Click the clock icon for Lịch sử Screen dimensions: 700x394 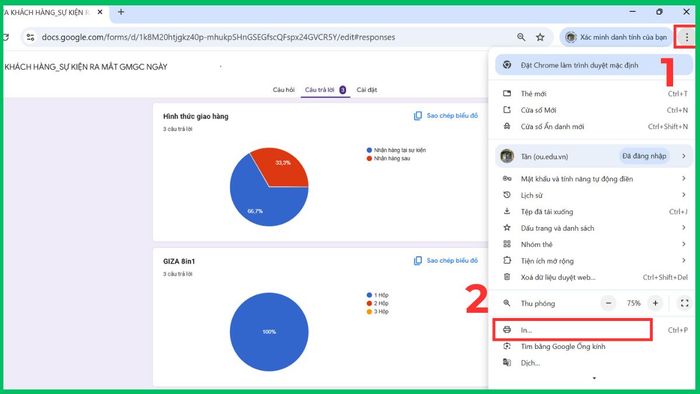click(507, 195)
